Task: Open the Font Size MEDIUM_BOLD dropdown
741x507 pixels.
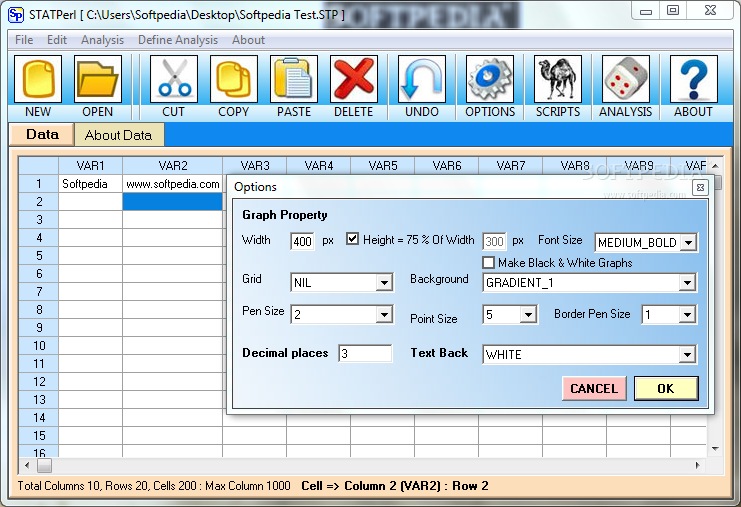Action: pos(689,243)
